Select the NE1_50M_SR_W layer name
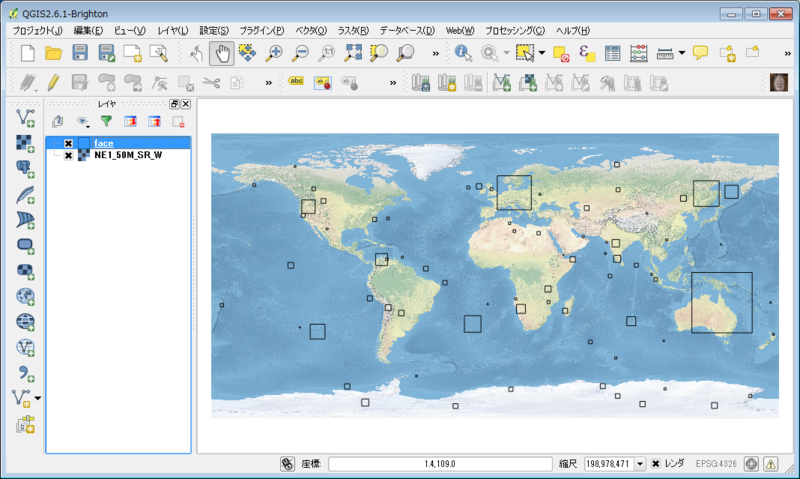 (128, 155)
